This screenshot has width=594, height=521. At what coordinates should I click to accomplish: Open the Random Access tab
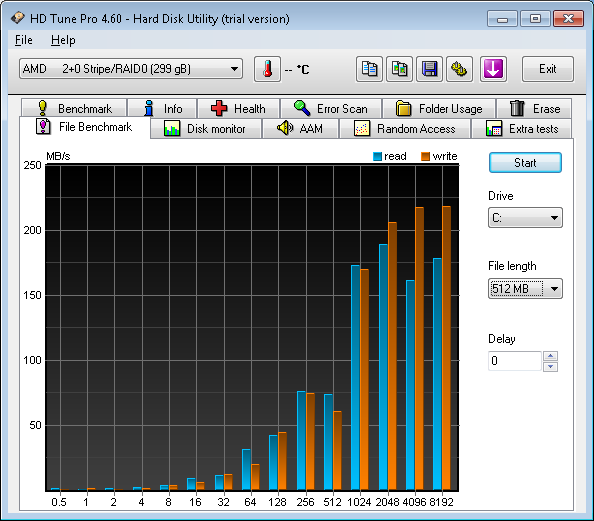pos(405,129)
